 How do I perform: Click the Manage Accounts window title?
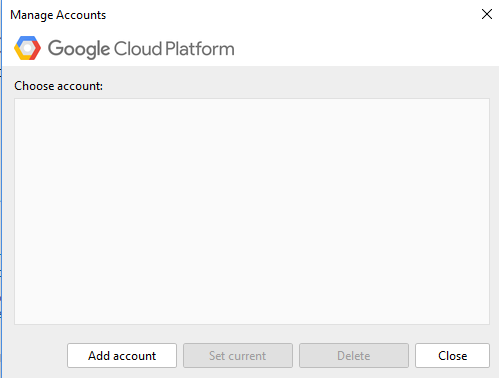coord(58,15)
